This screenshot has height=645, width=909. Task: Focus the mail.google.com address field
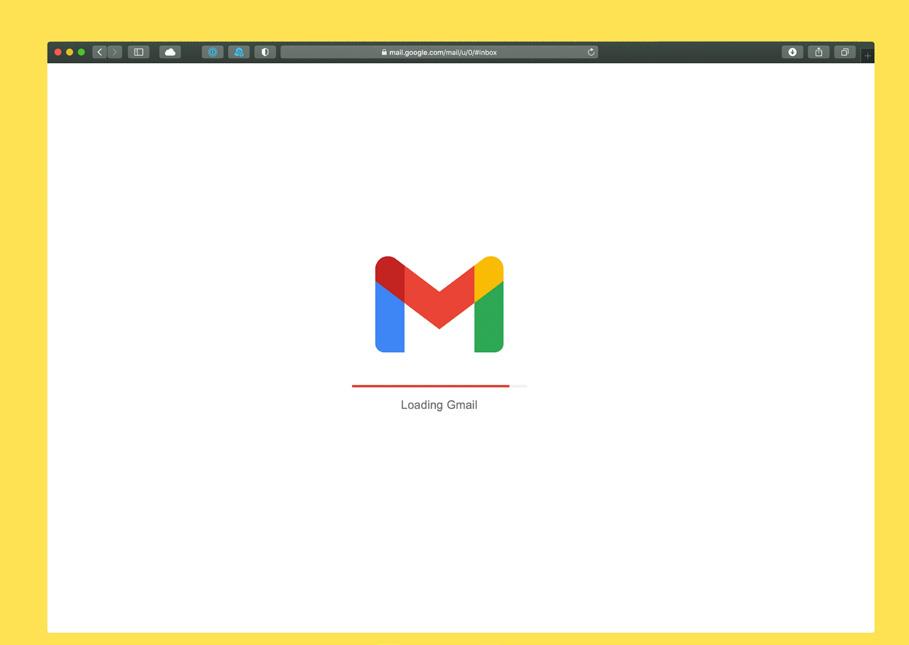(x=439, y=52)
